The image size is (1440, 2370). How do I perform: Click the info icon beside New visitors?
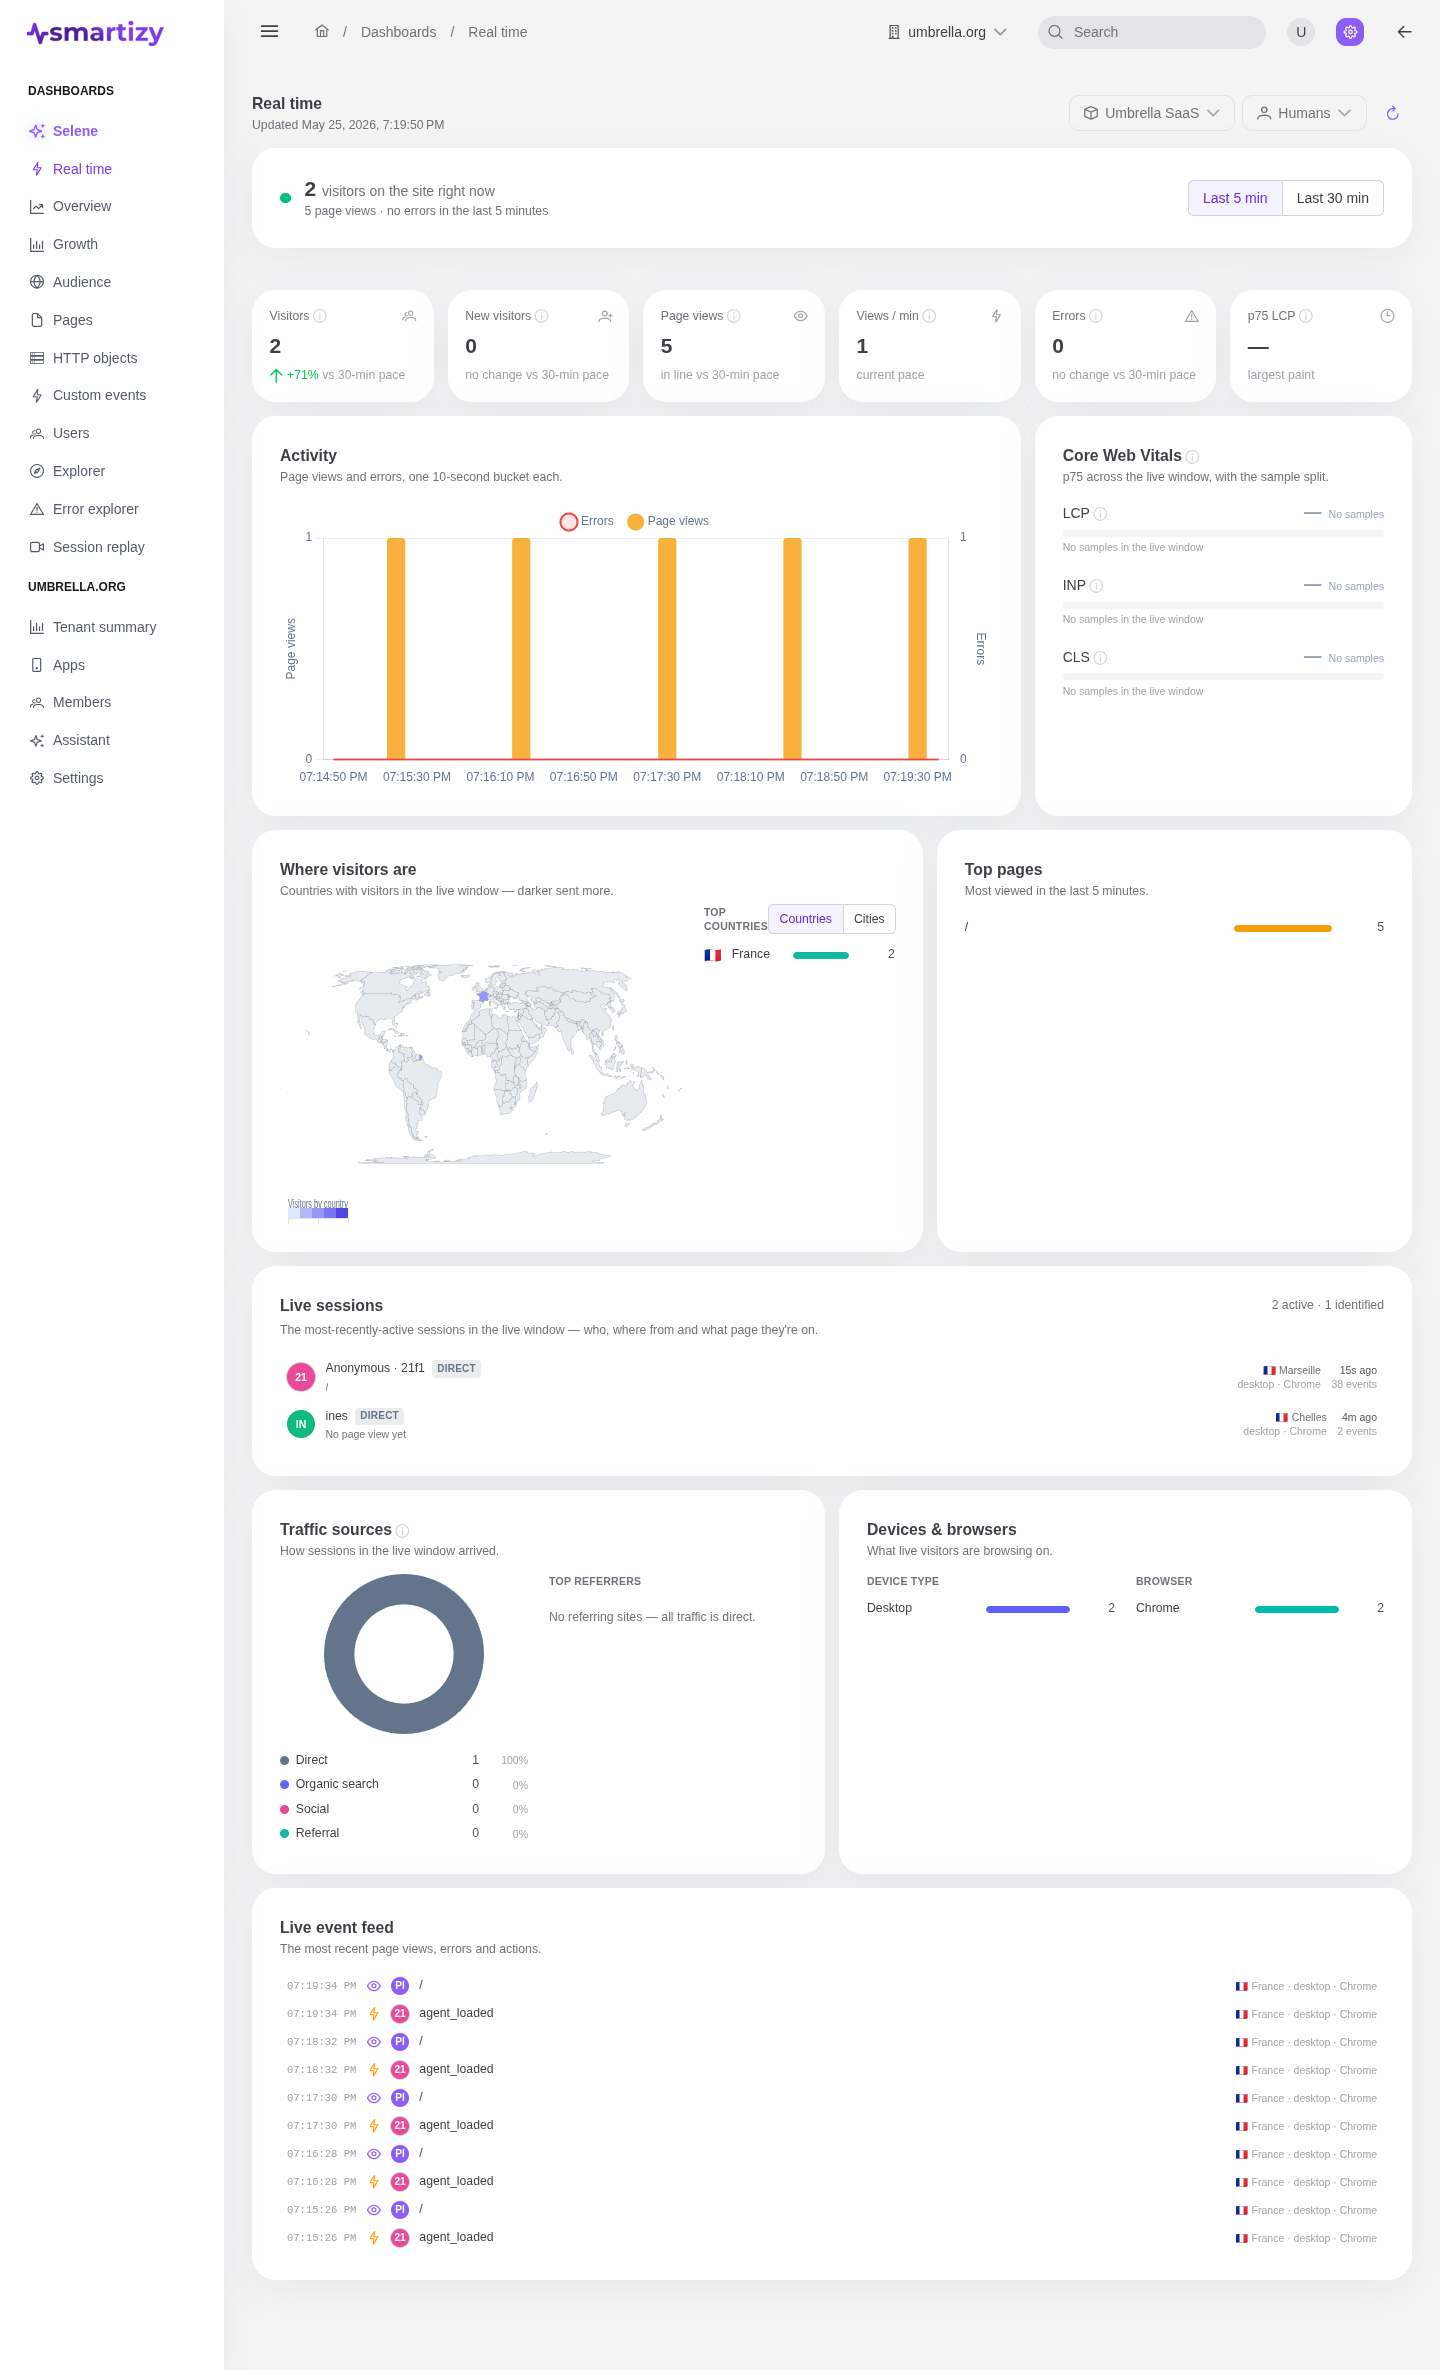pyautogui.click(x=542, y=316)
